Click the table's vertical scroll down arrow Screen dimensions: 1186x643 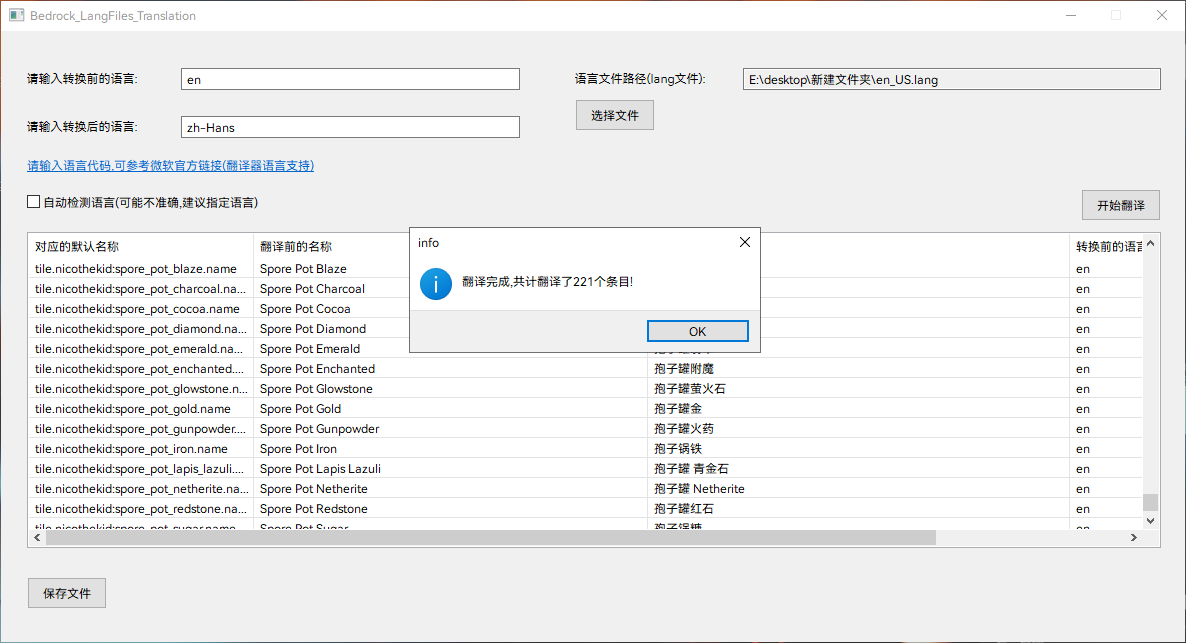(1150, 520)
